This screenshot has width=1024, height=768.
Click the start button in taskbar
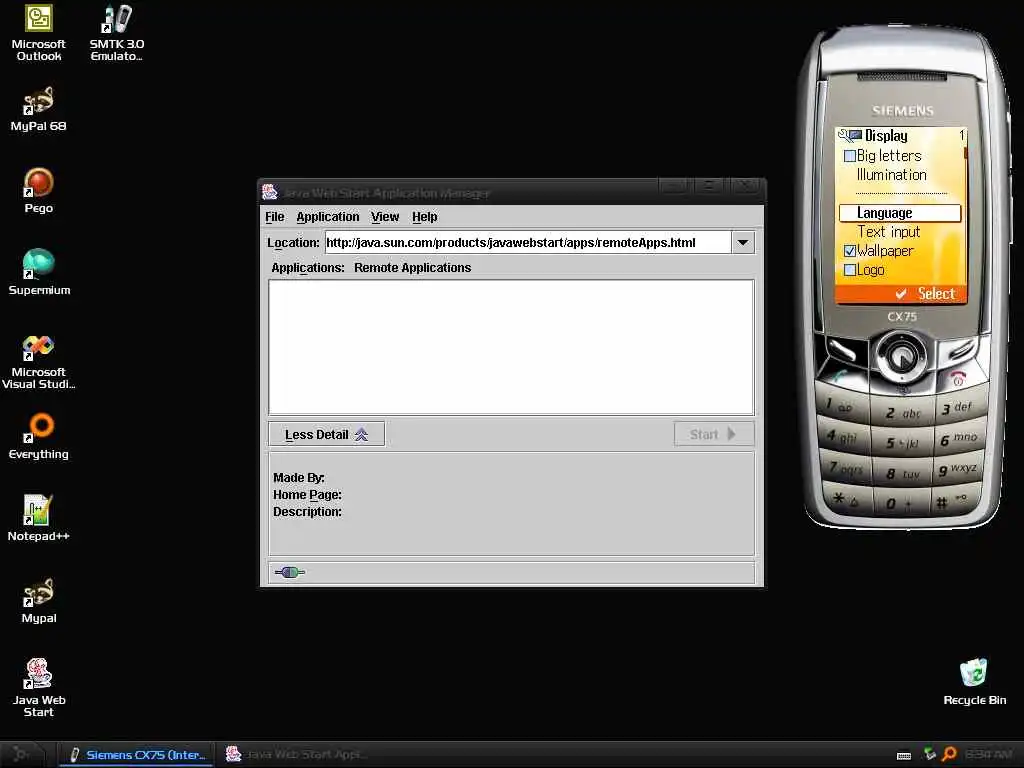click(x=22, y=754)
